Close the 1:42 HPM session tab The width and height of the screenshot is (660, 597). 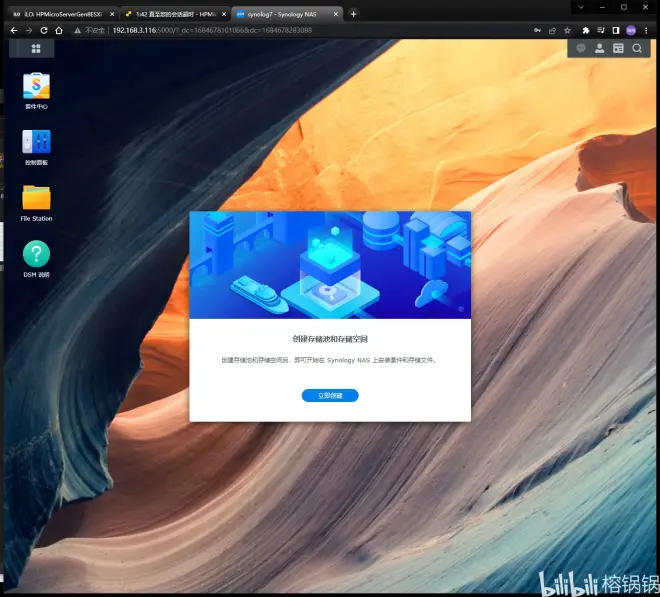[224, 14]
